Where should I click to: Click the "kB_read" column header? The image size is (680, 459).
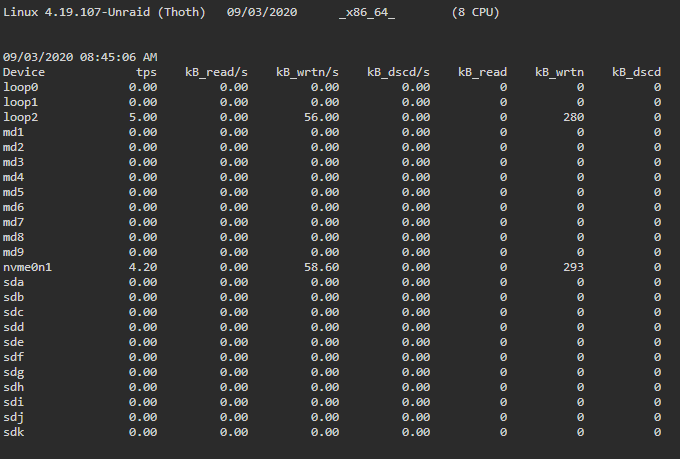pyautogui.click(x=483, y=72)
